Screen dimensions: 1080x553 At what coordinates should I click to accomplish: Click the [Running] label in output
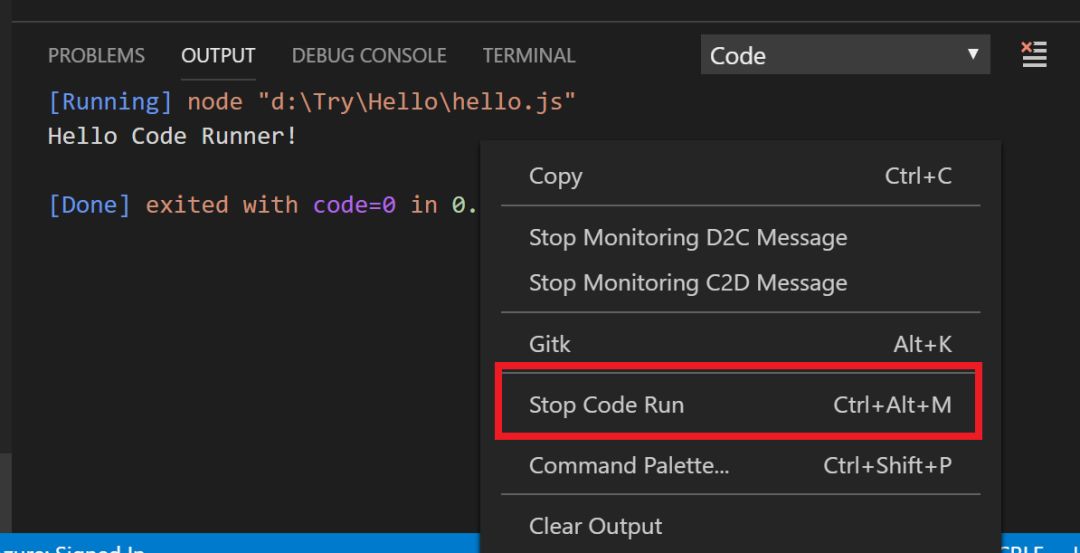(110, 102)
